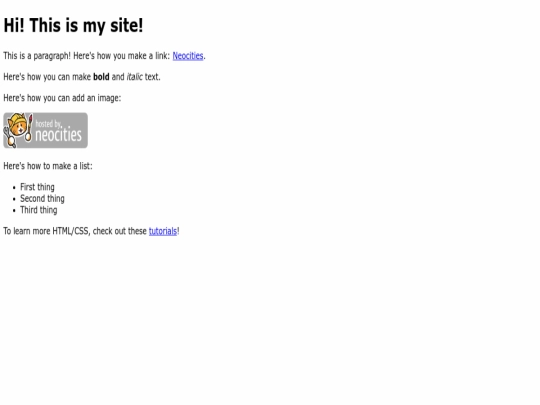Click the bullet beside 'Second thing'
Screen dimensions: 540x405
tap(14, 199)
